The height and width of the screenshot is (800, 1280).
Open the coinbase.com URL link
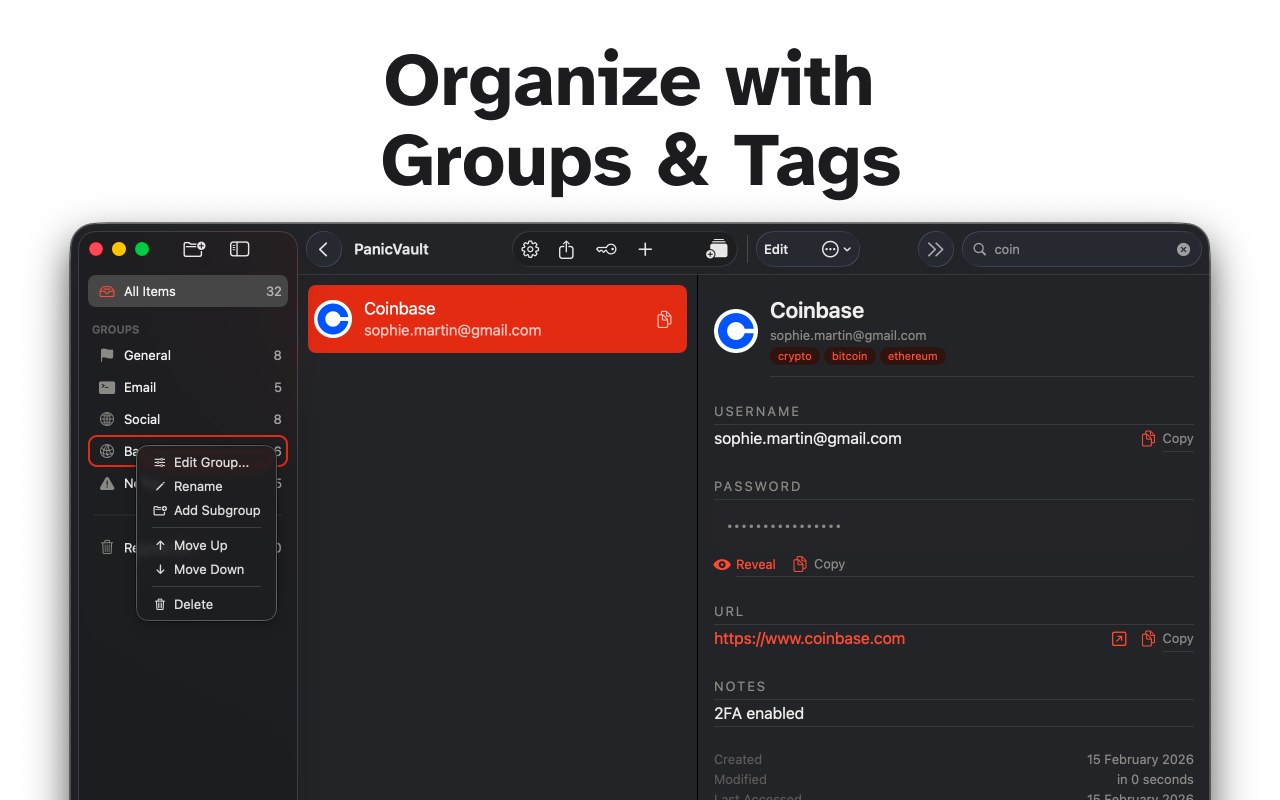[809, 638]
